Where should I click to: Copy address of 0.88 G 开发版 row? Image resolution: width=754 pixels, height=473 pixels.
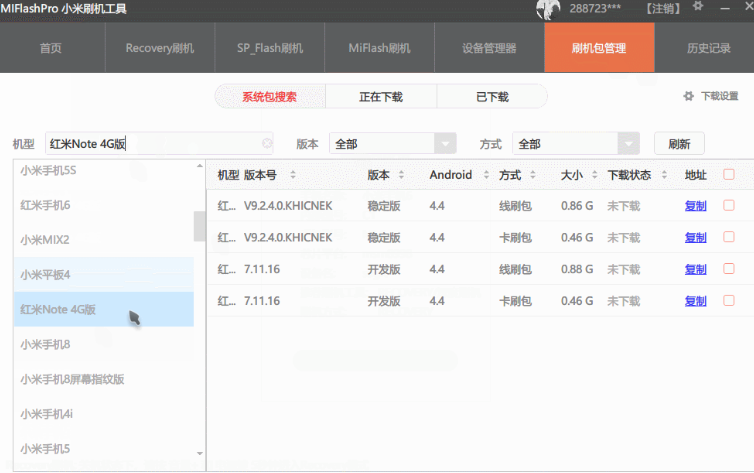point(695,269)
